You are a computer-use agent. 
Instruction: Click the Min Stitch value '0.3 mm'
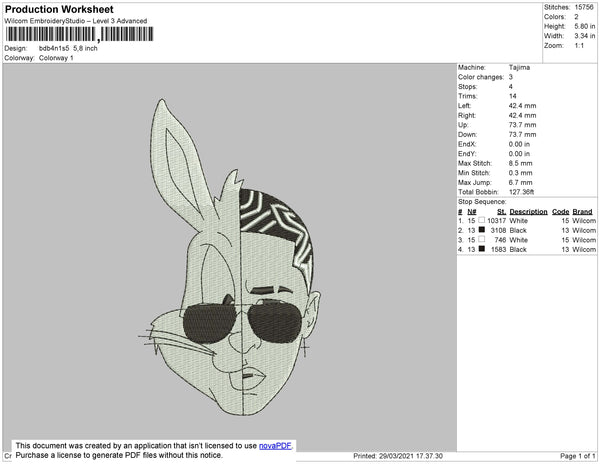point(520,173)
